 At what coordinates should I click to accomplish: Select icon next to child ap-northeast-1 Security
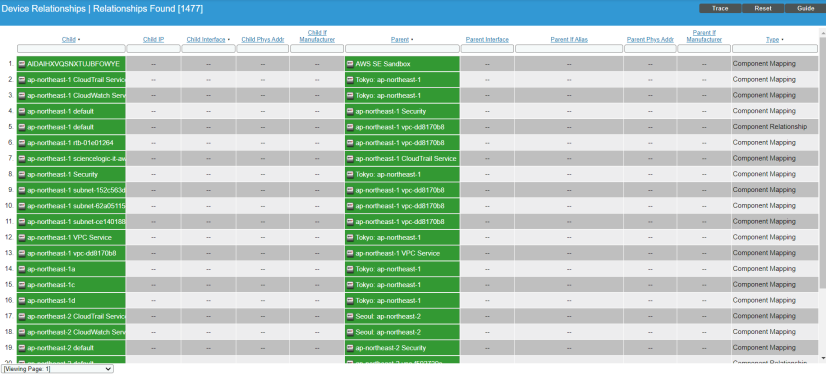[22, 174]
